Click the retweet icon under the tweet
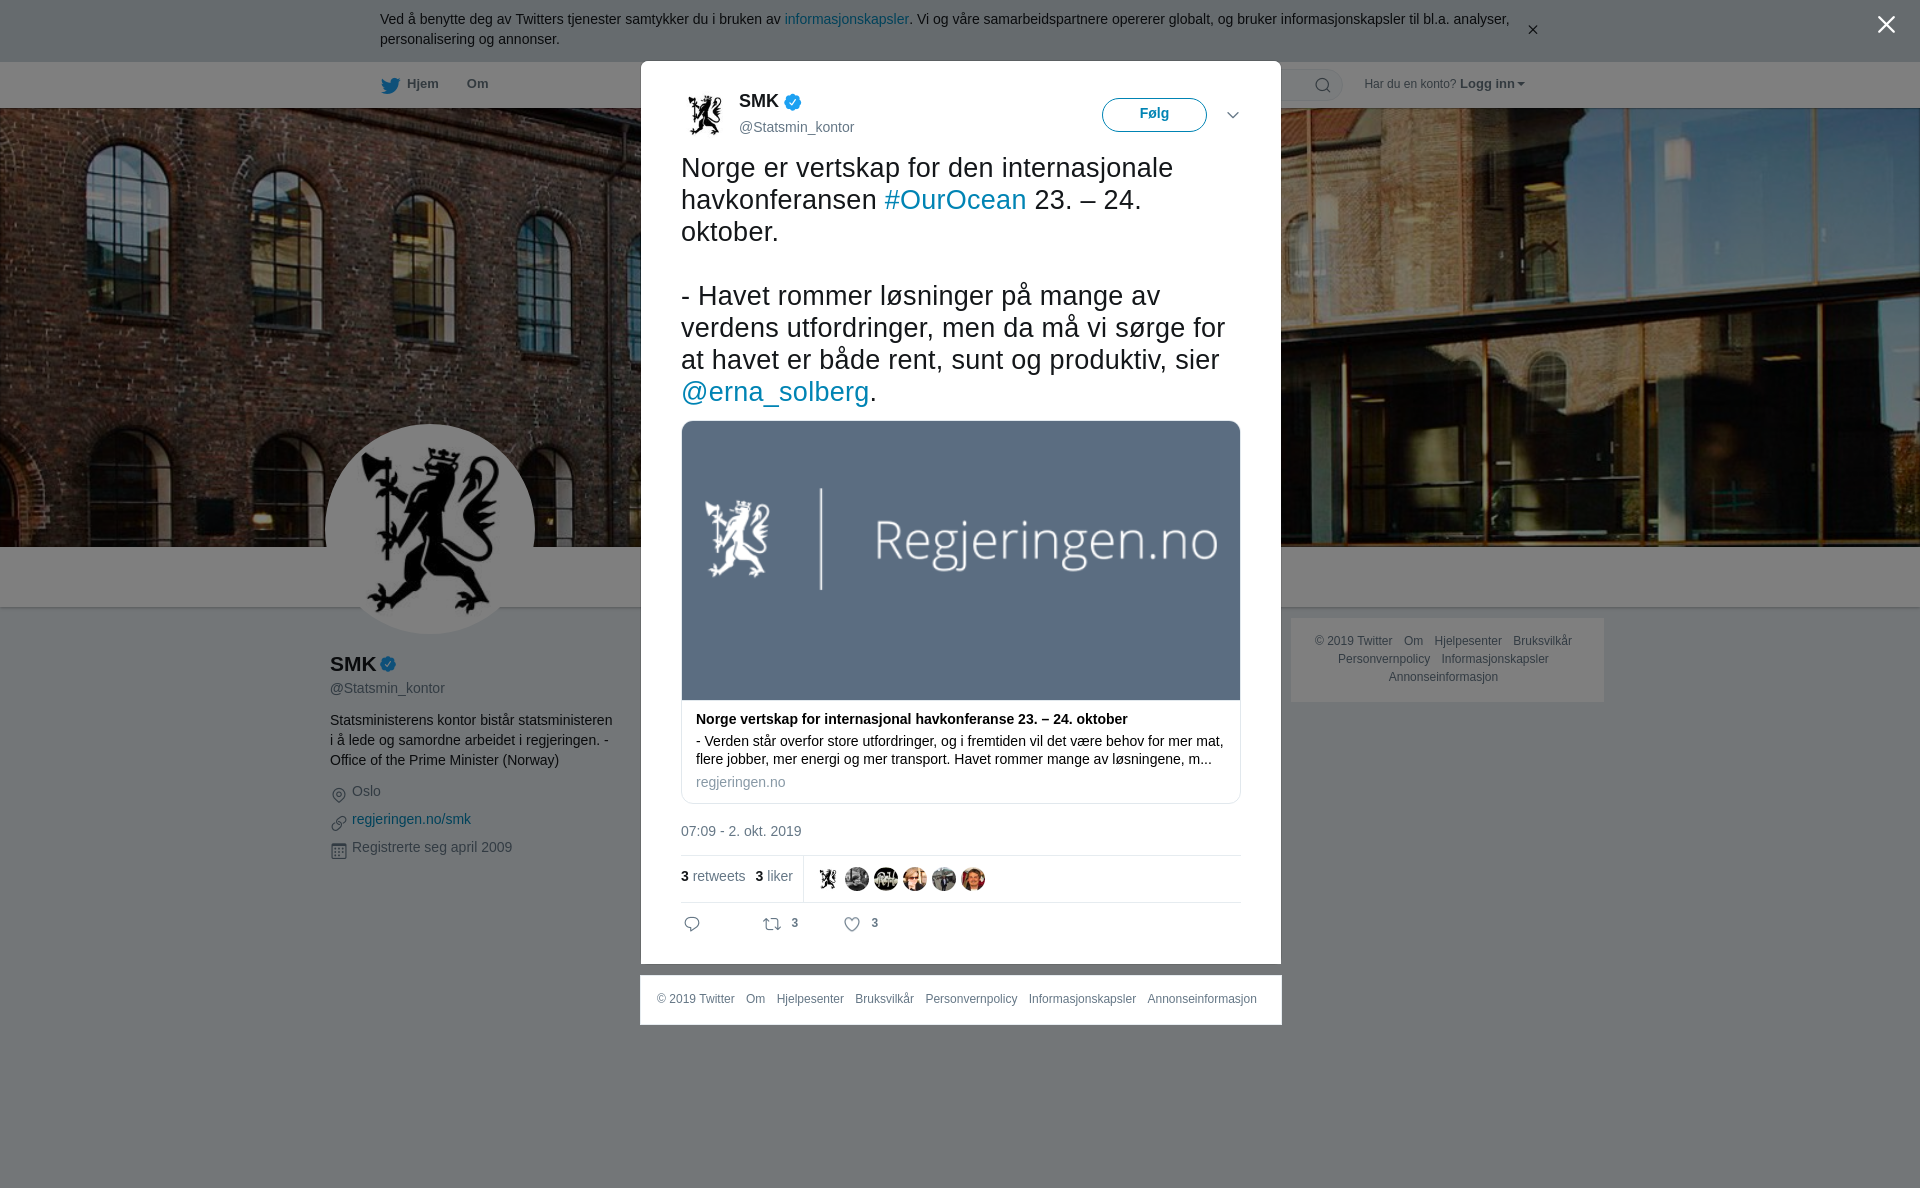This screenshot has height=1188, width=1920. 772,924
